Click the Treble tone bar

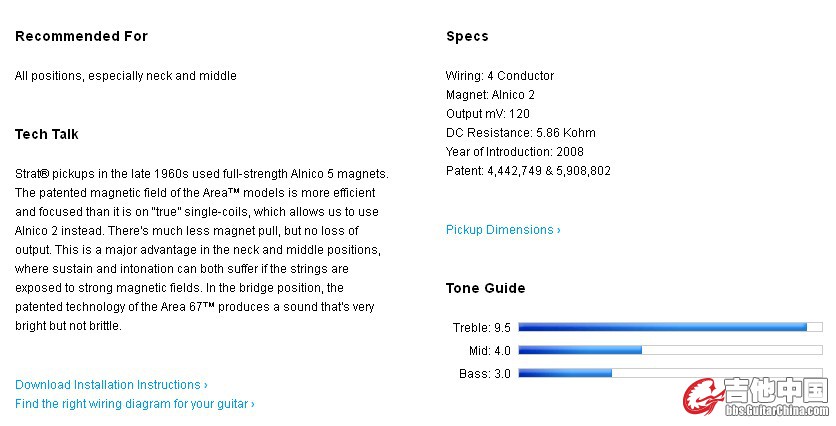tap(669, 327)
